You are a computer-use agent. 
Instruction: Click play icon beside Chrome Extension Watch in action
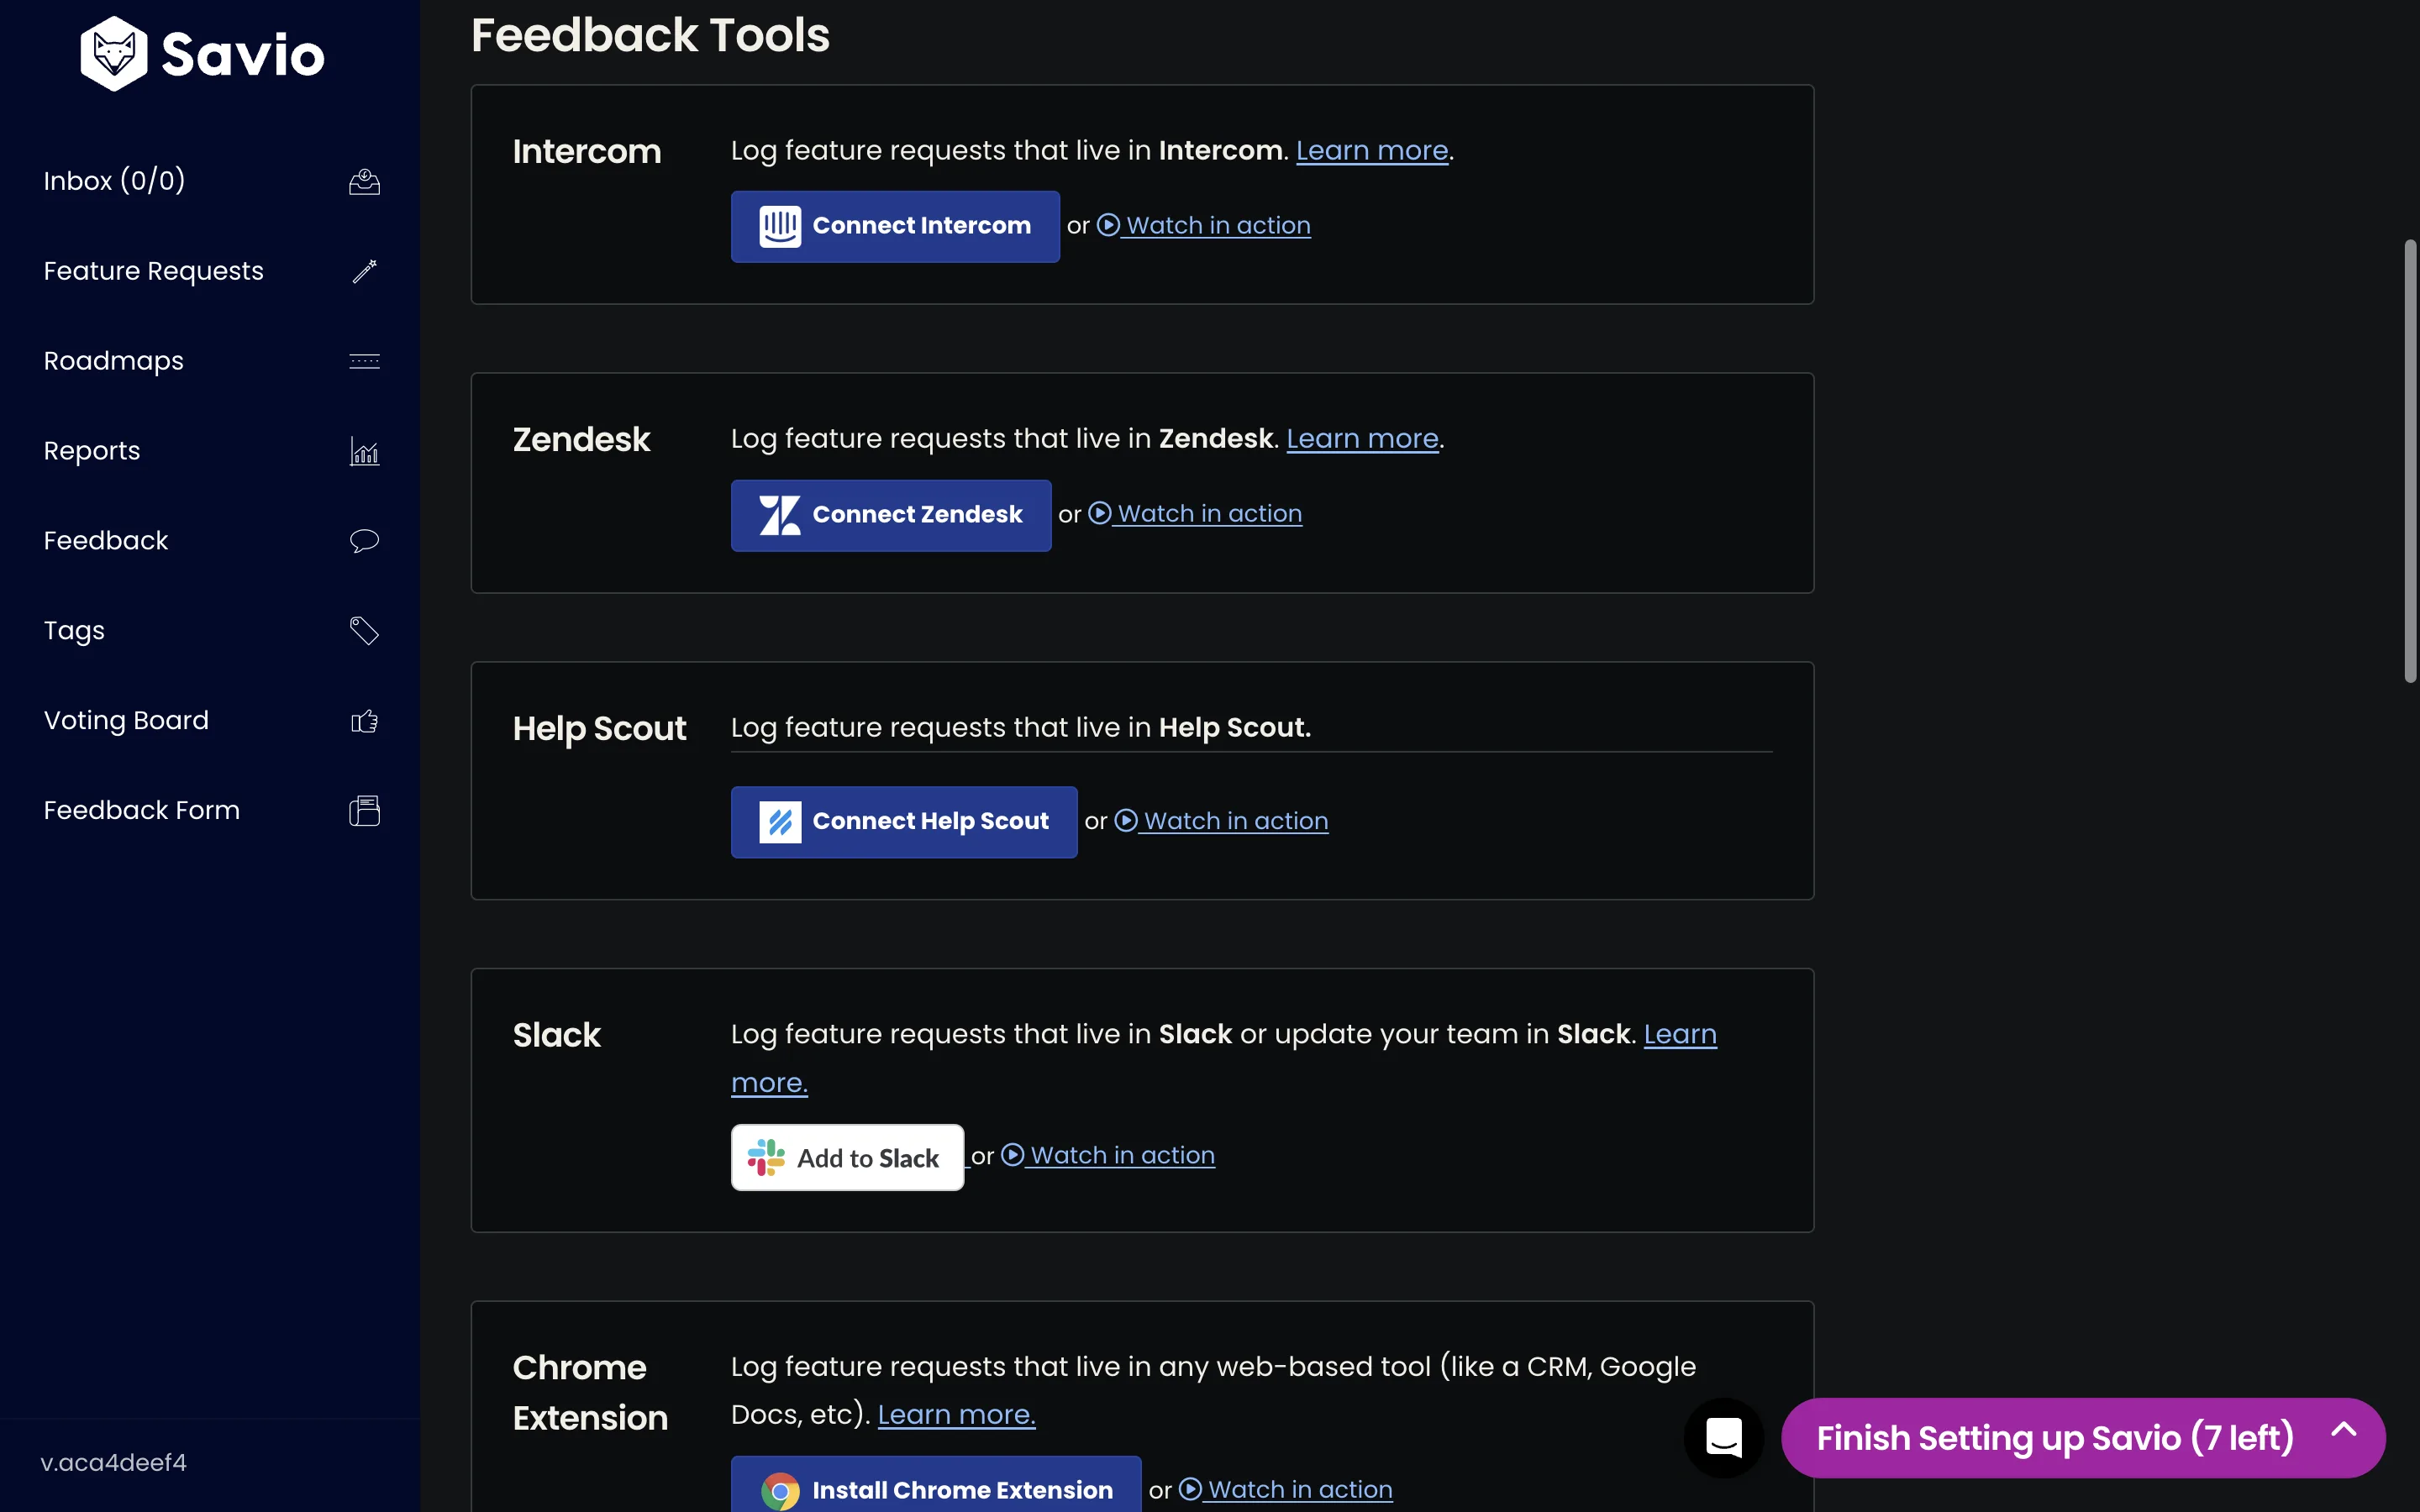point(1190,1489)
